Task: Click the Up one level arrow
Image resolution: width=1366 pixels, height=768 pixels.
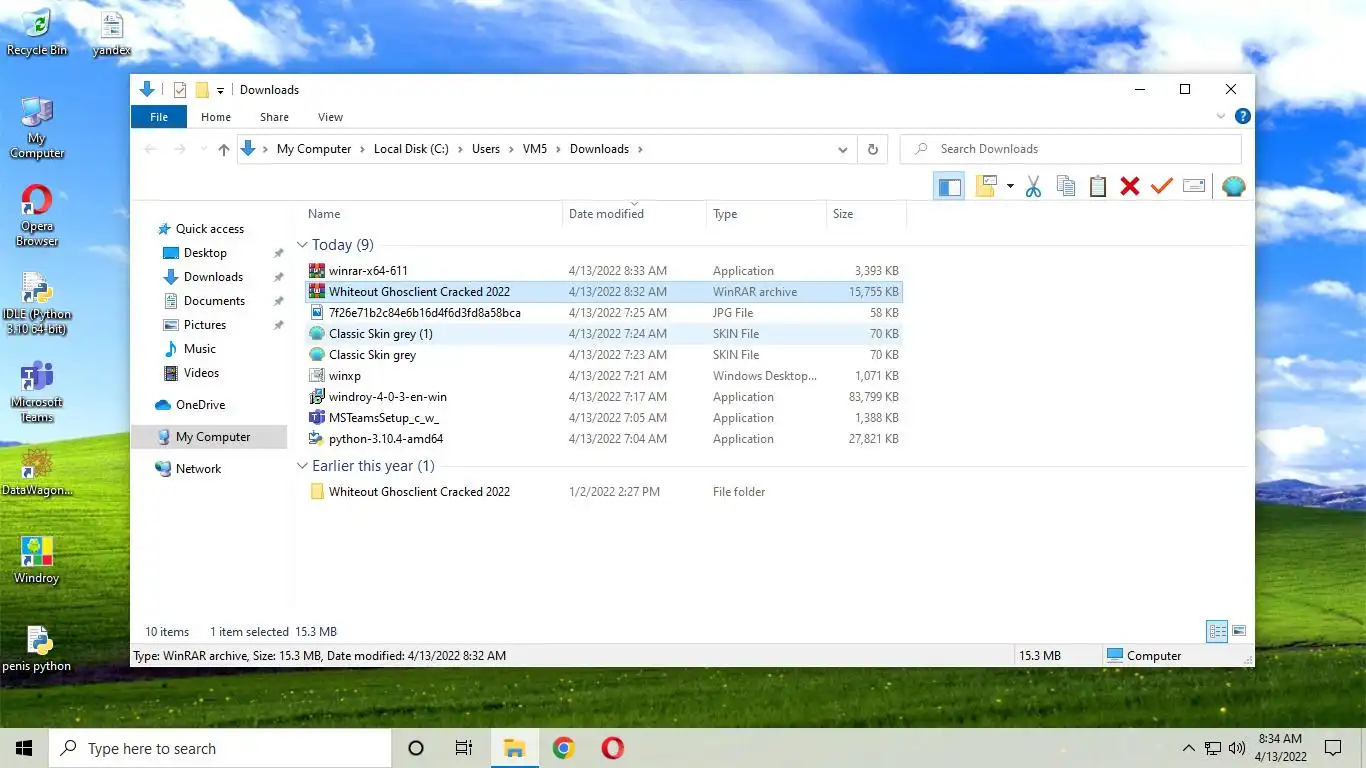Action: pos(223,149)
